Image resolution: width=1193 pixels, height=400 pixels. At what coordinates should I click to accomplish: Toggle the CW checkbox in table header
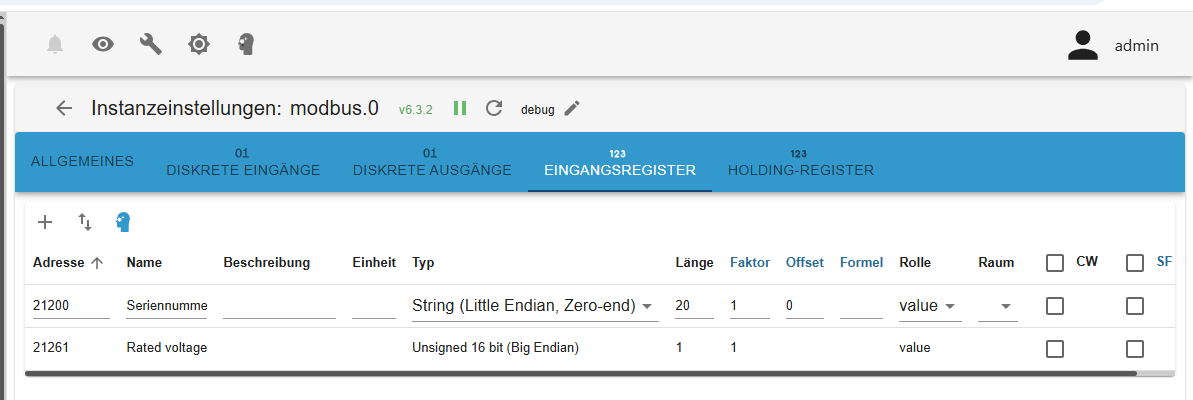tap(1055, 263)
